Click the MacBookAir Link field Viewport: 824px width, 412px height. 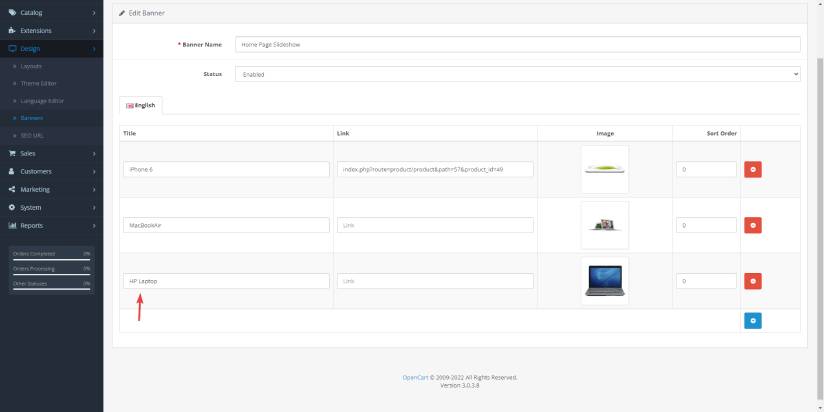435,226
